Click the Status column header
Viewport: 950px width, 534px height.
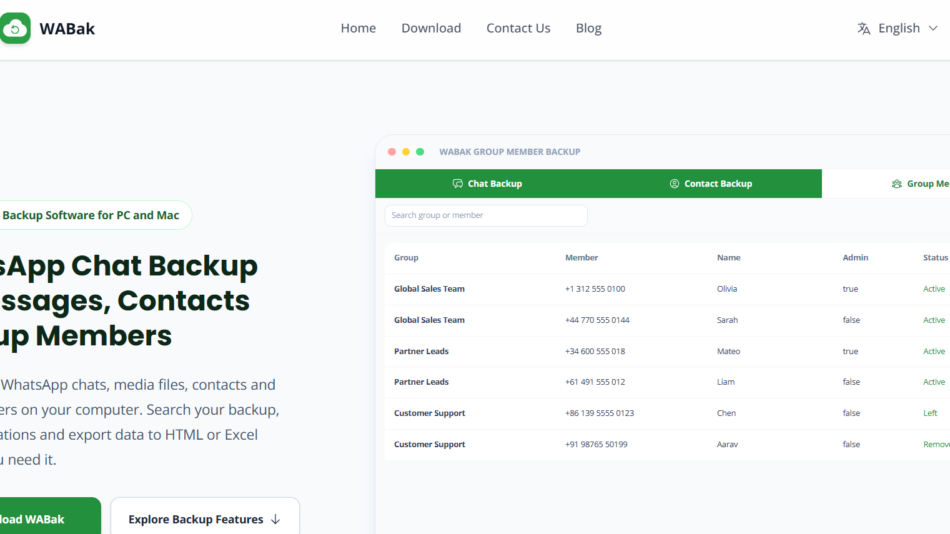[x=935, y=258]
